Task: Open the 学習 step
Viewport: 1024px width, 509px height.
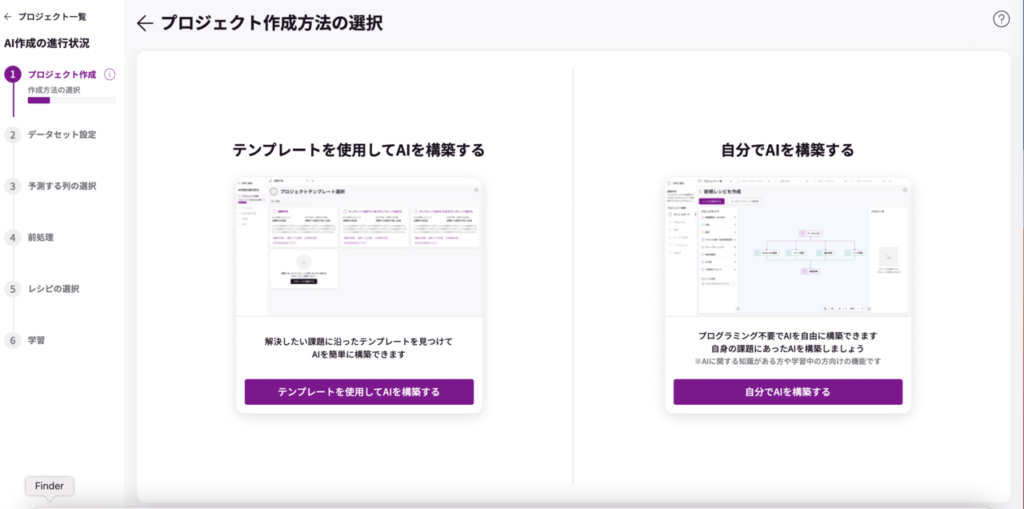Action: (x=36, y=340)
